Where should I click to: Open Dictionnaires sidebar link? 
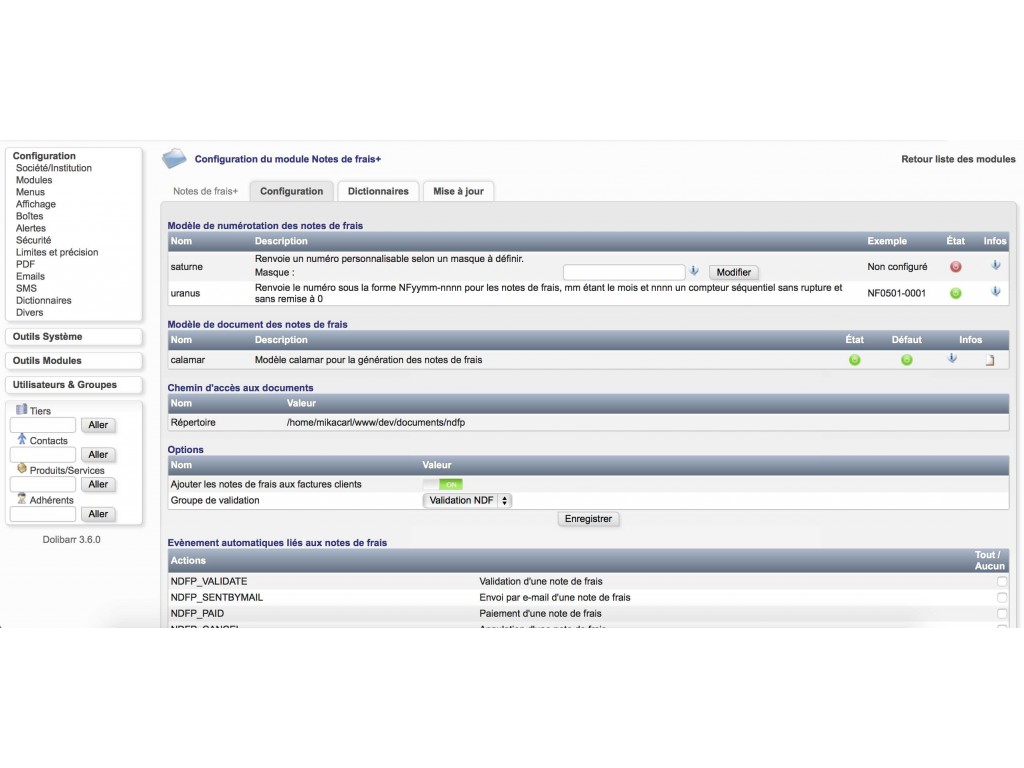[44, 300]
